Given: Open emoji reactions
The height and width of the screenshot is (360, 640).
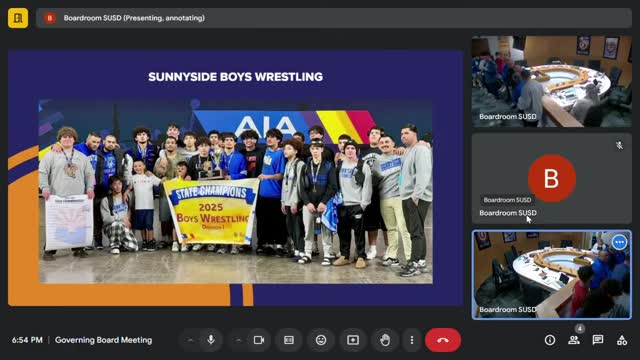Looking at the screenshot, I should (321, 340).
